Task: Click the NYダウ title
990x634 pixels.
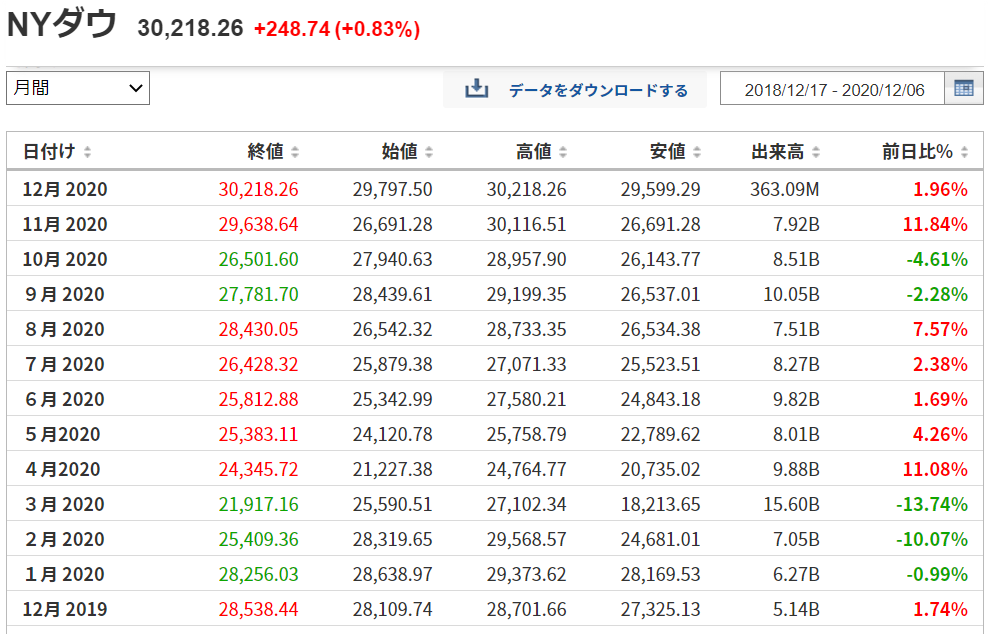Action: tap(62, 25)
